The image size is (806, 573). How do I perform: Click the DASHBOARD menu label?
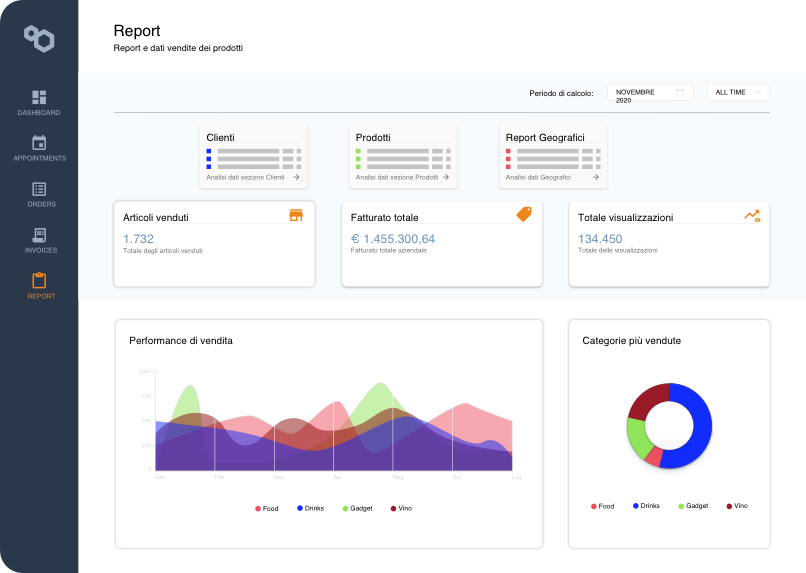(x=39, y=113)
